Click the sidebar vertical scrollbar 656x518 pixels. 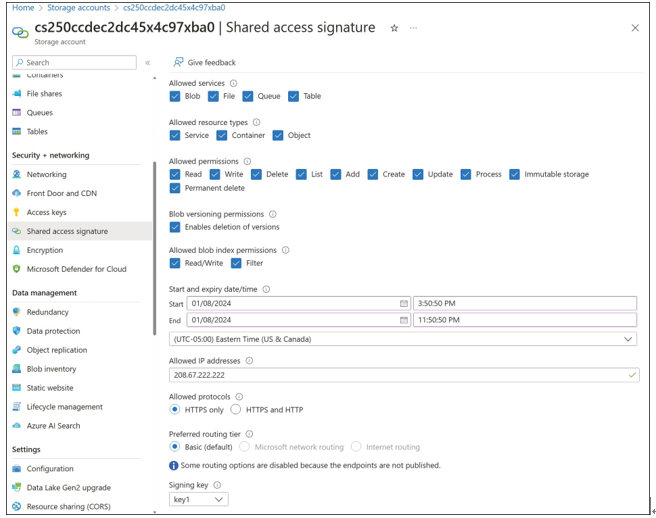pyautogui.click(x=154, y=248)
